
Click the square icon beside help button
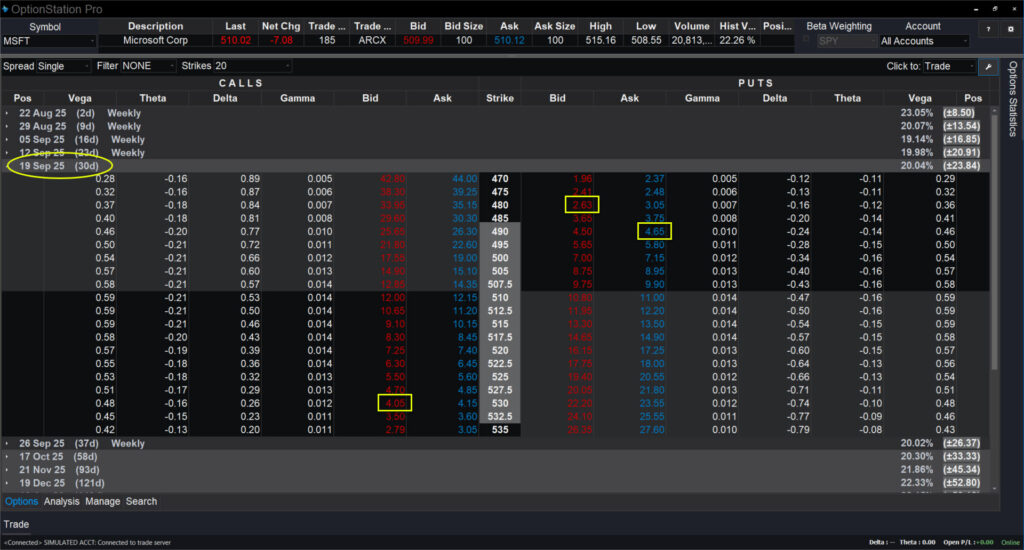[x=1010, y=30]
